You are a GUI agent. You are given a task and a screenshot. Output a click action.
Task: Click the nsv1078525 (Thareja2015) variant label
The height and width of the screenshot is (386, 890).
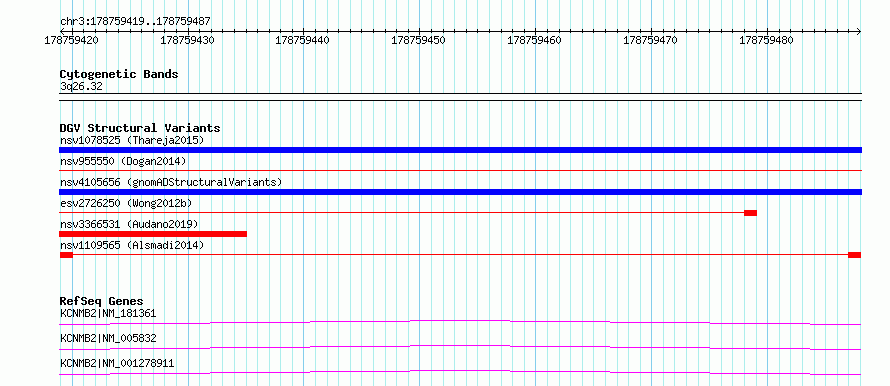[x=132, y=140]
